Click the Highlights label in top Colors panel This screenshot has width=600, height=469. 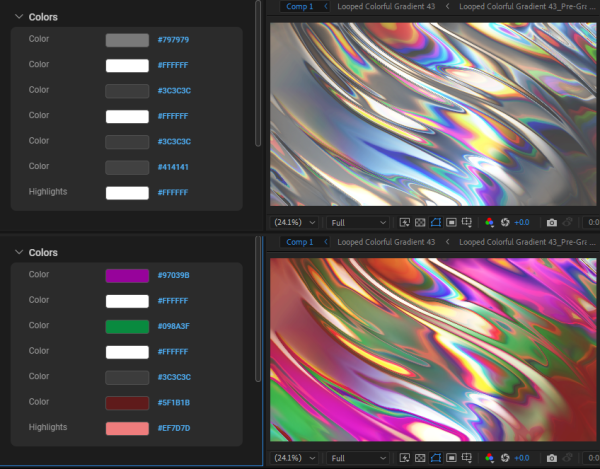pos(48,192)
